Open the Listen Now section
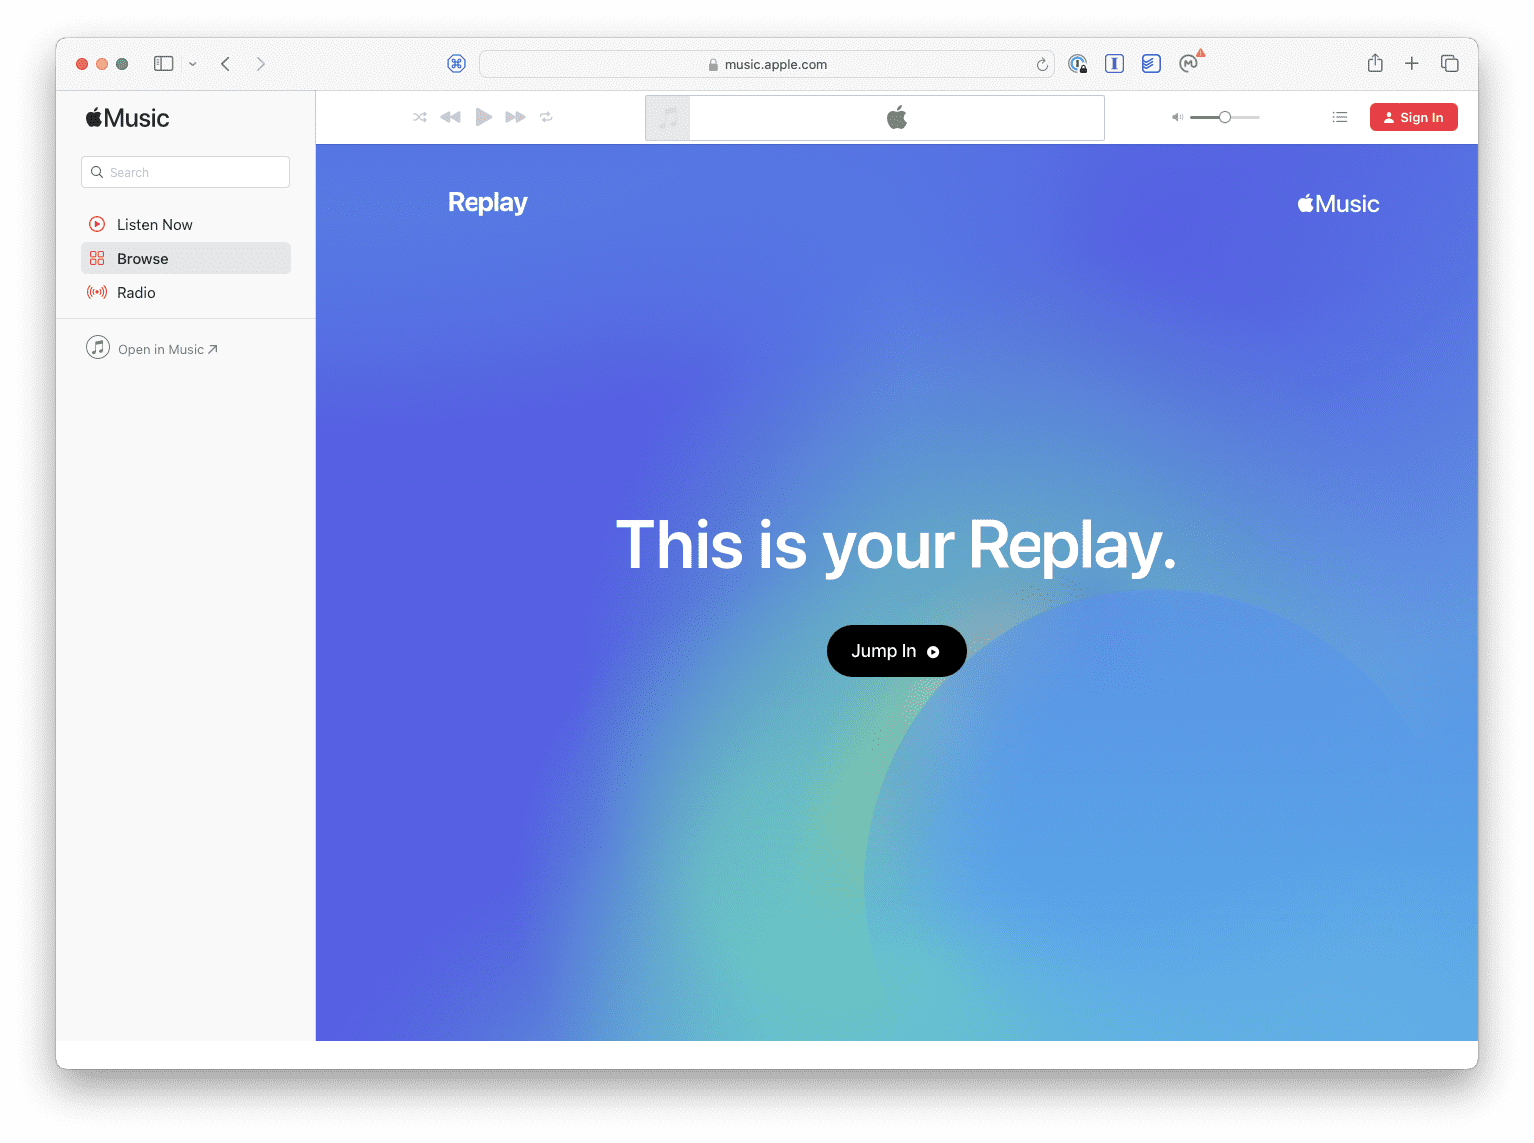The width and height of the screenshot is (1534, 1143). tap(186, 224)
